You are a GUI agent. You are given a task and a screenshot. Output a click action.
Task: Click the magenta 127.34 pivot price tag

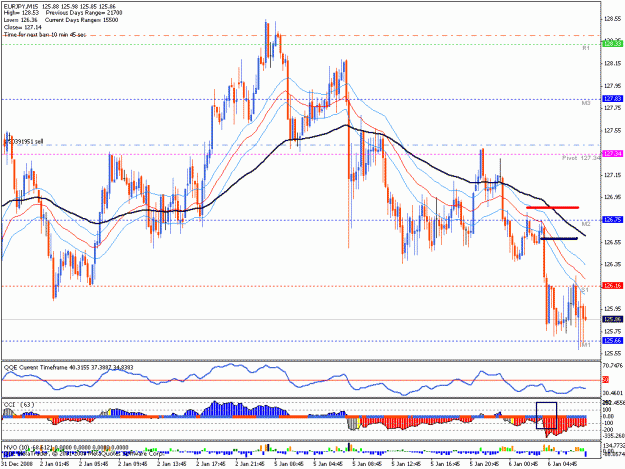click(x=613, y=153)
